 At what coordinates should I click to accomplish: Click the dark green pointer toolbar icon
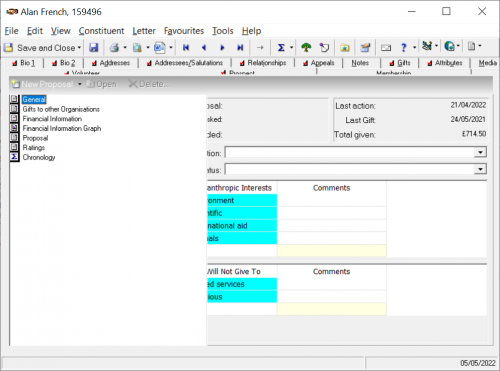click(427, 46)
